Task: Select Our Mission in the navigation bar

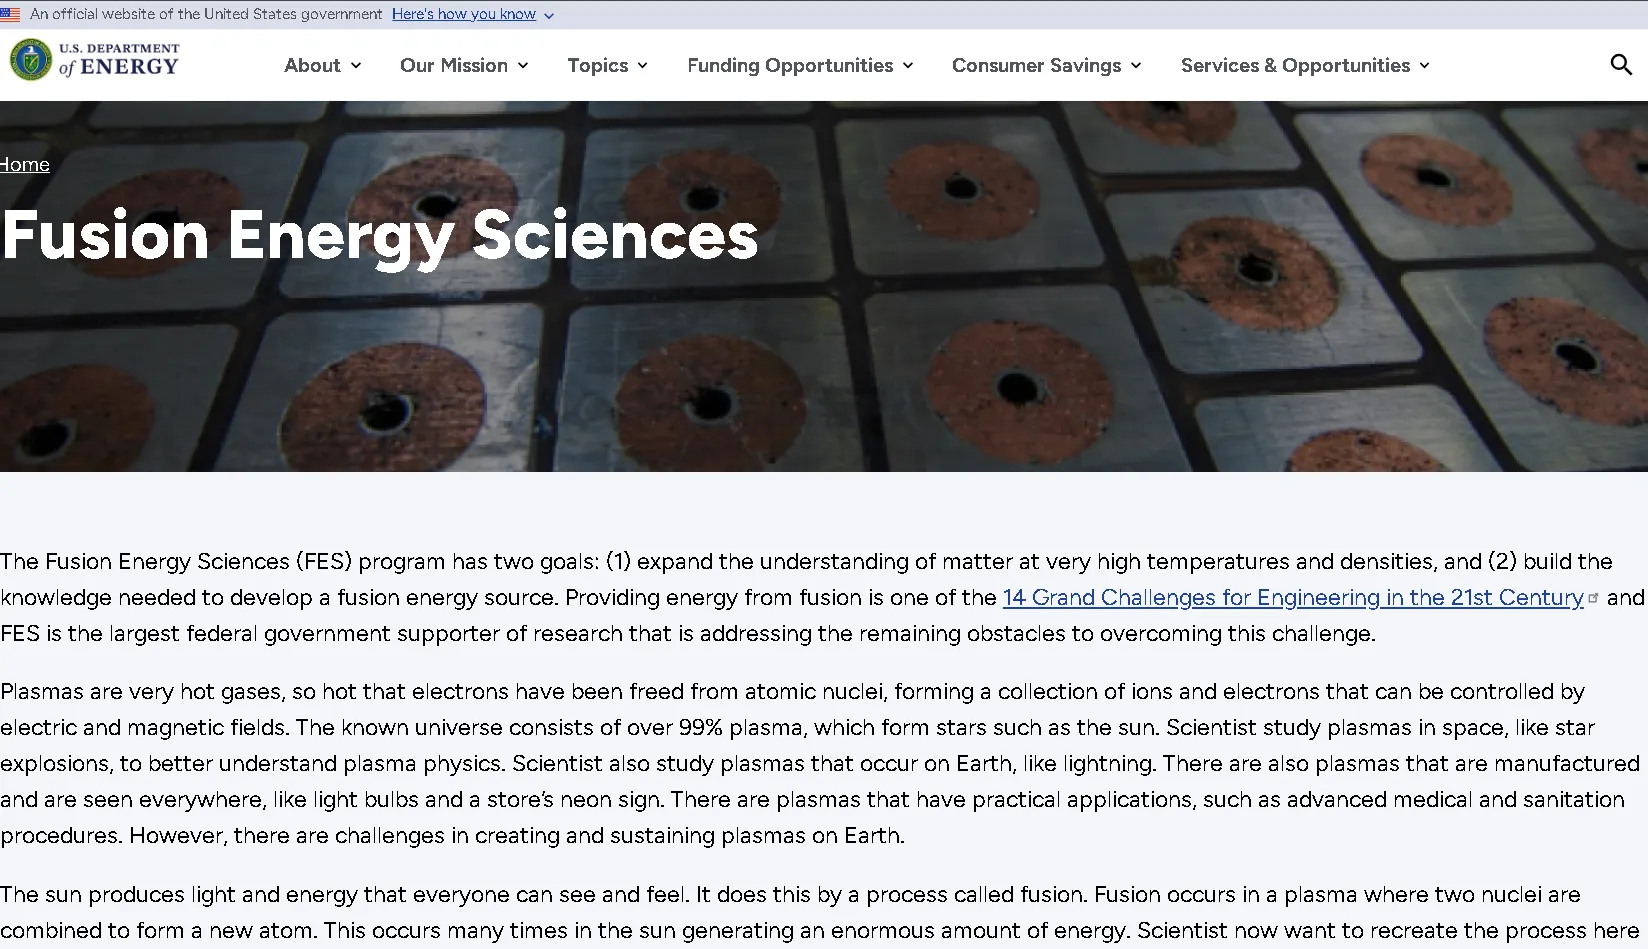Action: (x=453, y=65)
